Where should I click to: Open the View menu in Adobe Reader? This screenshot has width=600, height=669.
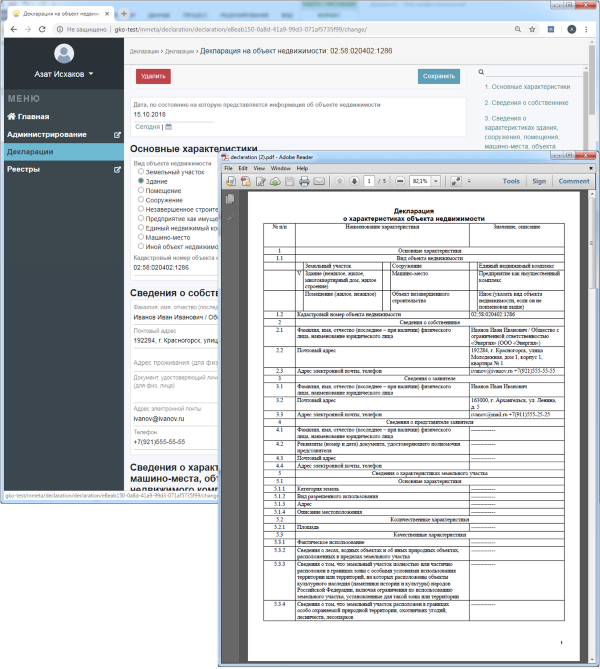(259, 169)
